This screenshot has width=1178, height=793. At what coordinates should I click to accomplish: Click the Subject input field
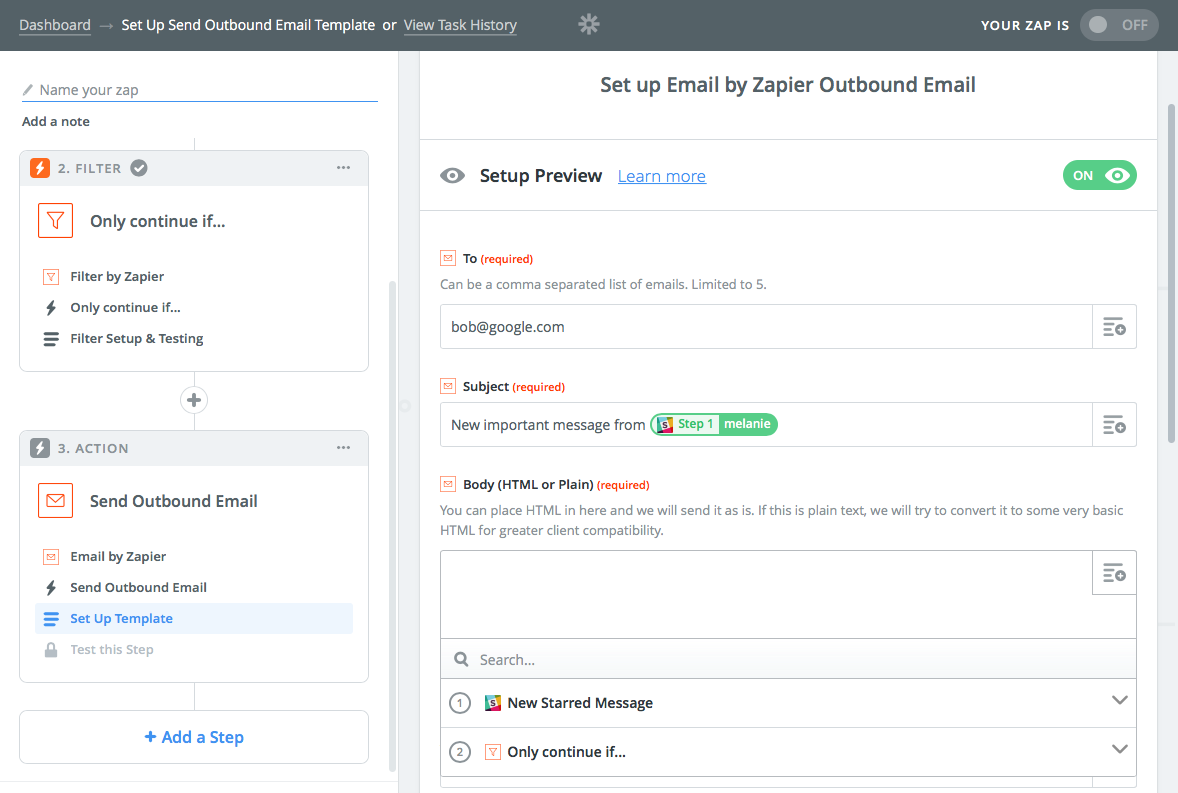click(x=766, y=425)
